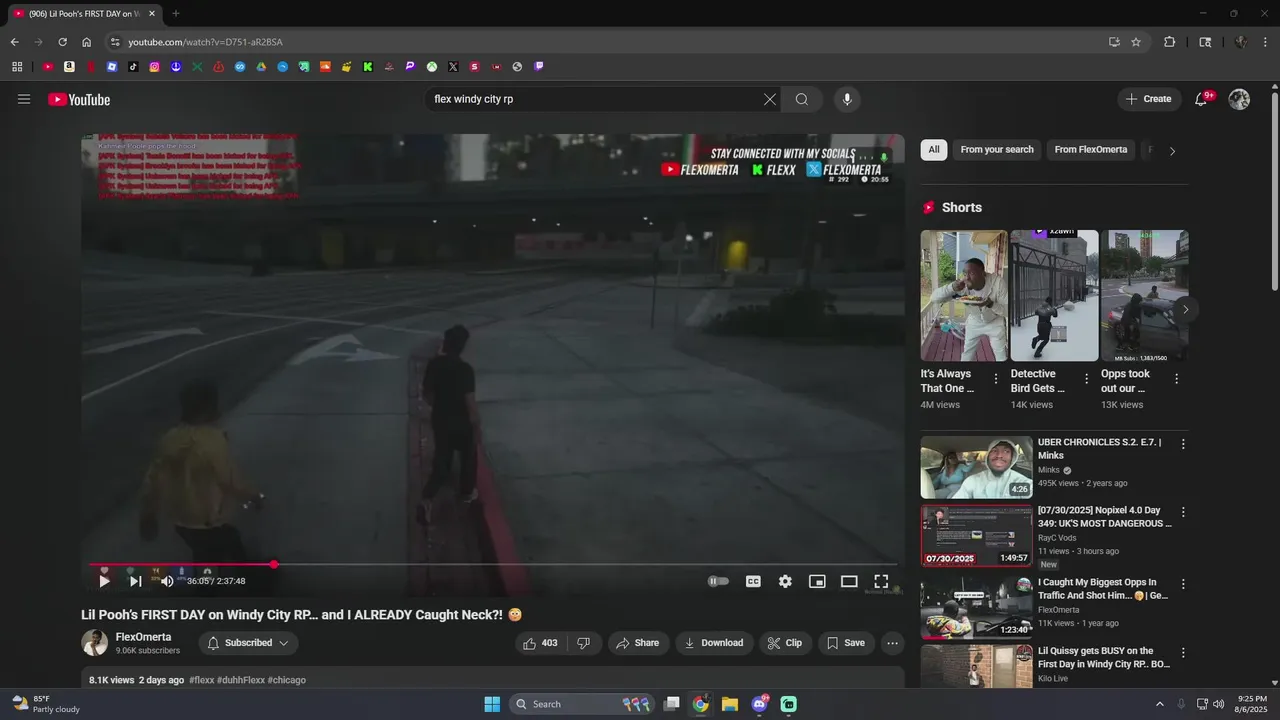Open TikTok bookmark in bookmarks bar
The image size is (1280, 720).
pyautogui.click(x=133, y=67)
